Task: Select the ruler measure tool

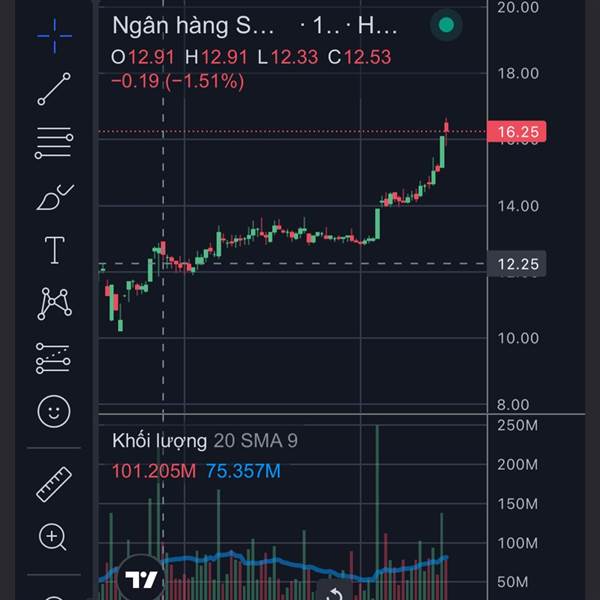Action: tap(54, 484)
